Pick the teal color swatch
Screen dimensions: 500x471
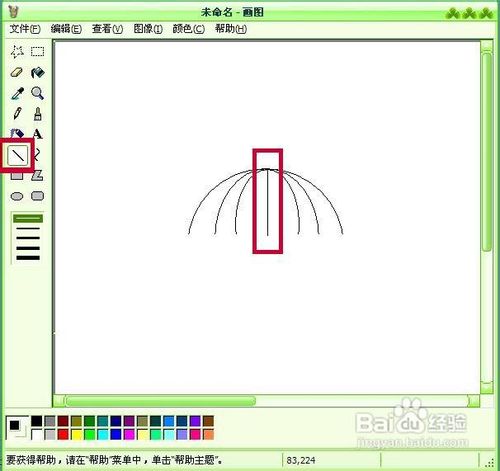point(103,421)
